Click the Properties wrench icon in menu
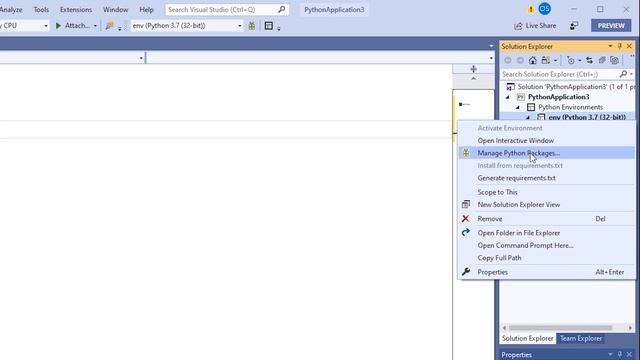The height and width of the screenshot is (360, 640). tap(466, 272)
